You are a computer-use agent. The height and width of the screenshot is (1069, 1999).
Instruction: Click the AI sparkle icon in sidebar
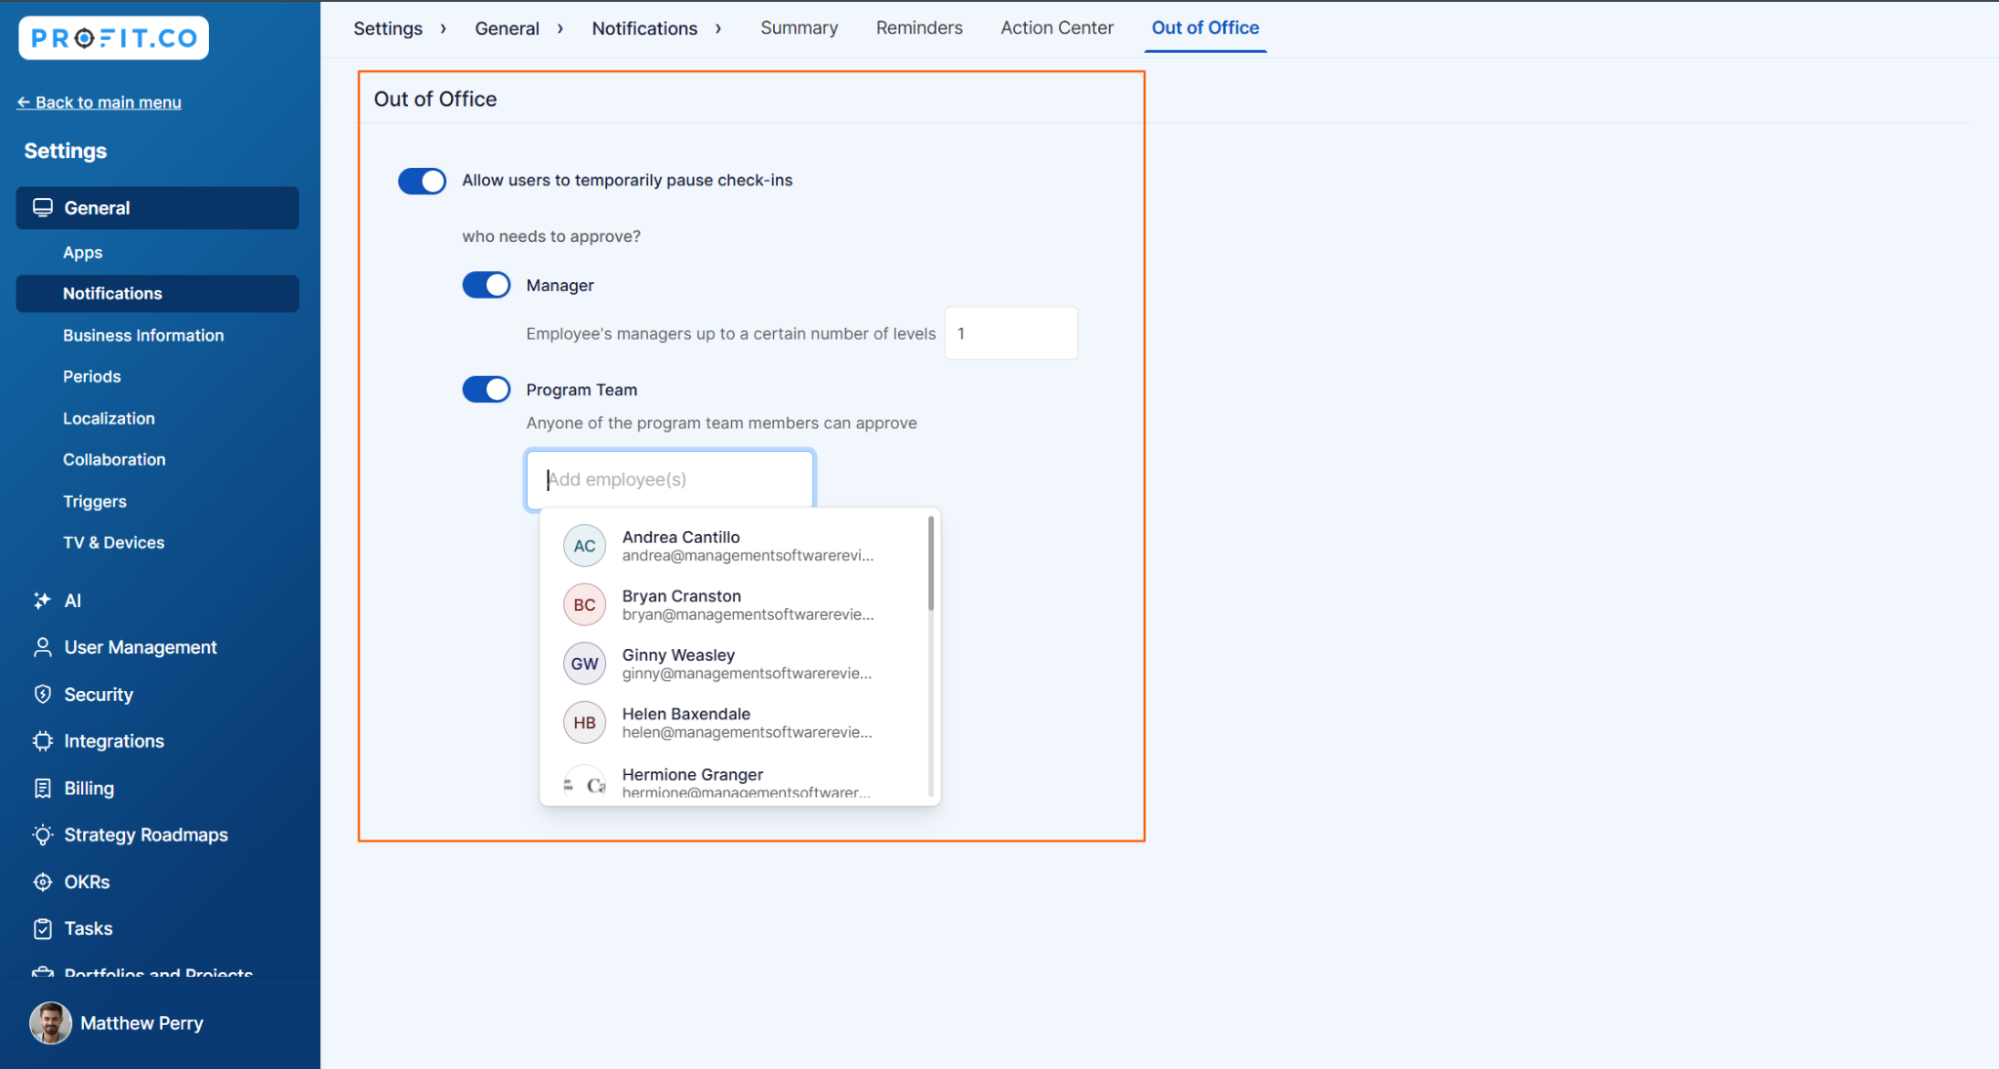[42, 600]
